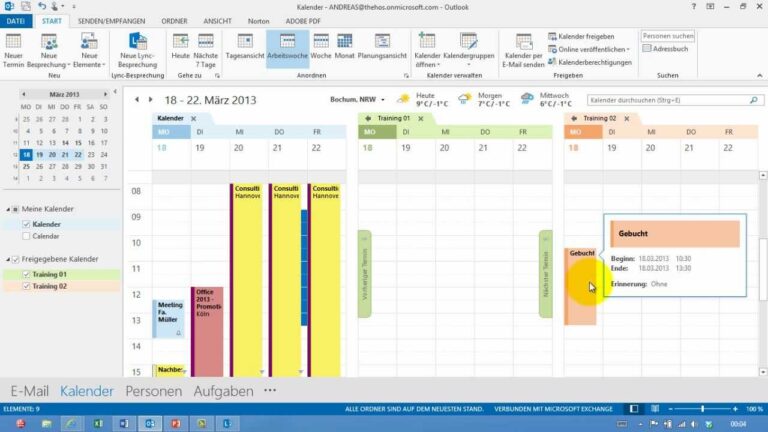The width and height of the screenshot is (768, 432).
Task: Go to previous week arrow
Action: coord(137,99)
